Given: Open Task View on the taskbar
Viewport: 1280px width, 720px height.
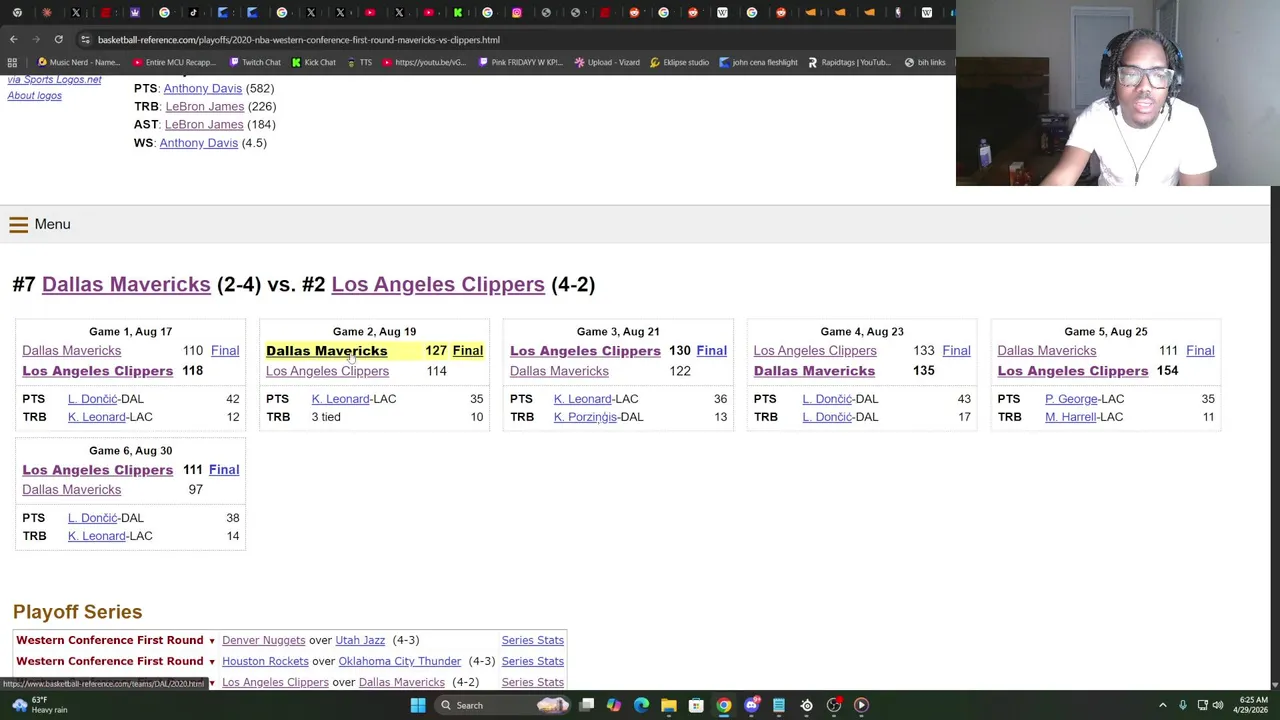Looking at the screenshot, I should pyautogui.click(x=587, y=705).
